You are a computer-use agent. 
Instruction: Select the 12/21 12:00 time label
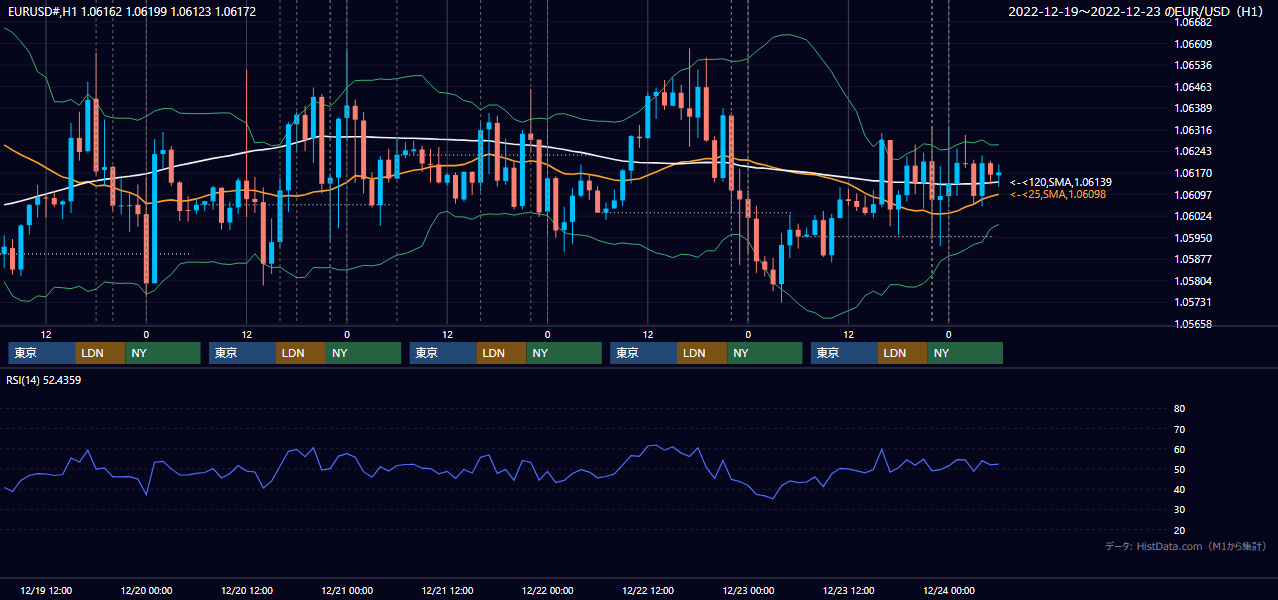pyautogui.click(x=447, y=590)
